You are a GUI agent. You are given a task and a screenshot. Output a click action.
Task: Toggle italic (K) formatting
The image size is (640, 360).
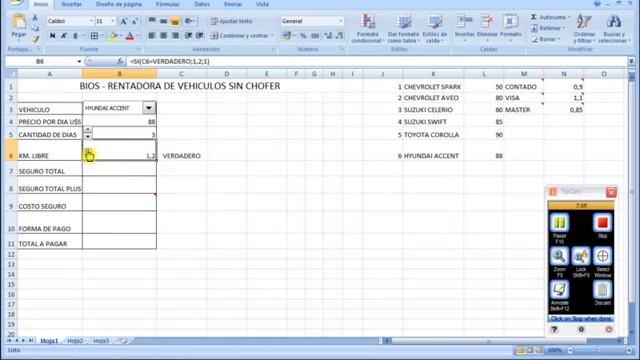[64, 36]
